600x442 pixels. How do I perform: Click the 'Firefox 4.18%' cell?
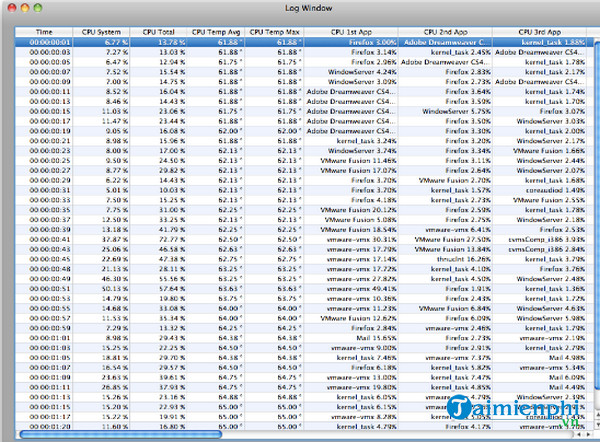coord(374,200)
